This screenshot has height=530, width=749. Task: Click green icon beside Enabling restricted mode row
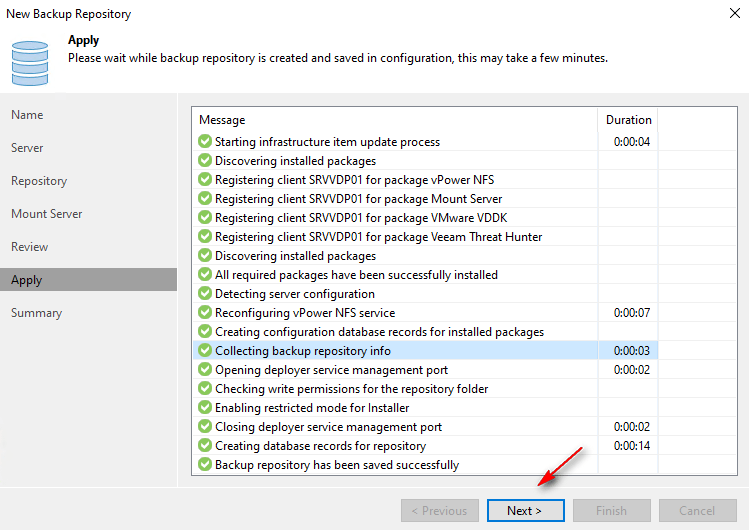205,408
